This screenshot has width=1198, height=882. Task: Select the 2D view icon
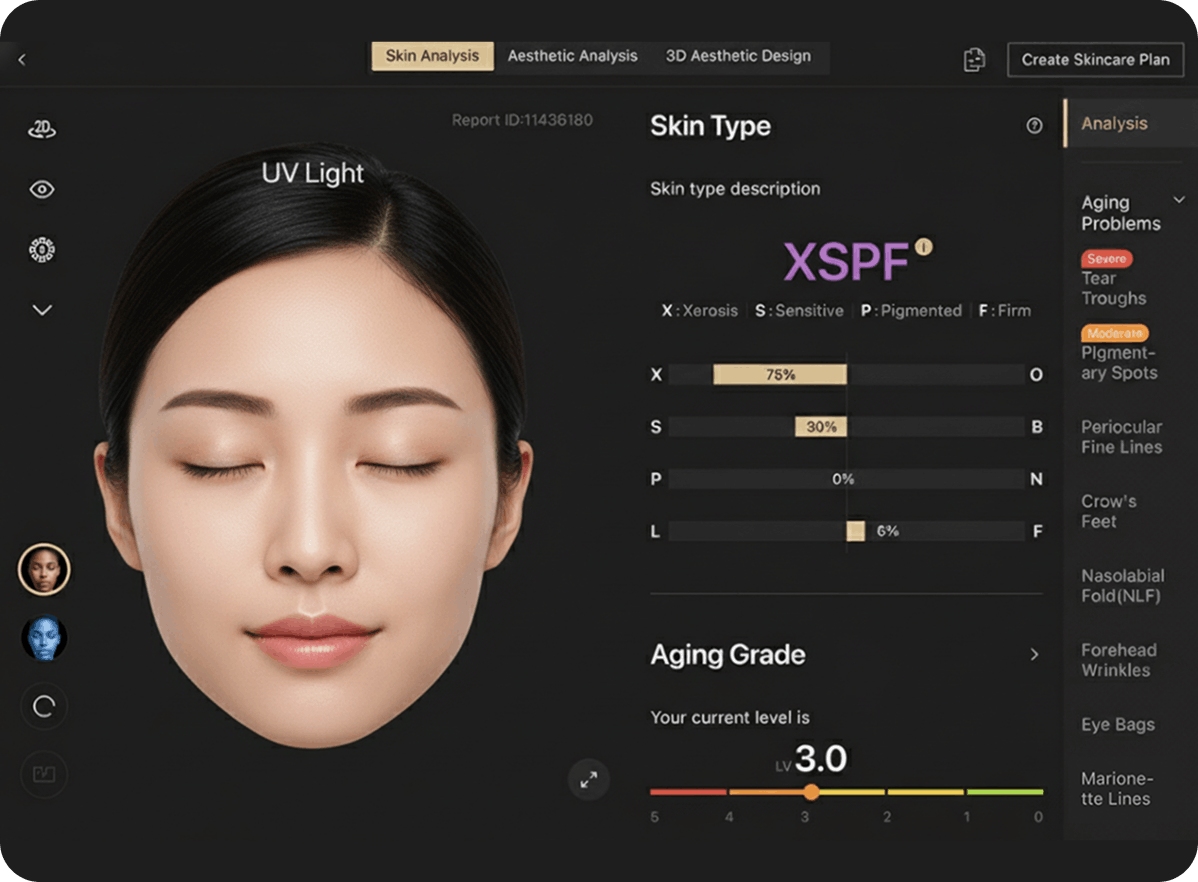coord(42,129)
